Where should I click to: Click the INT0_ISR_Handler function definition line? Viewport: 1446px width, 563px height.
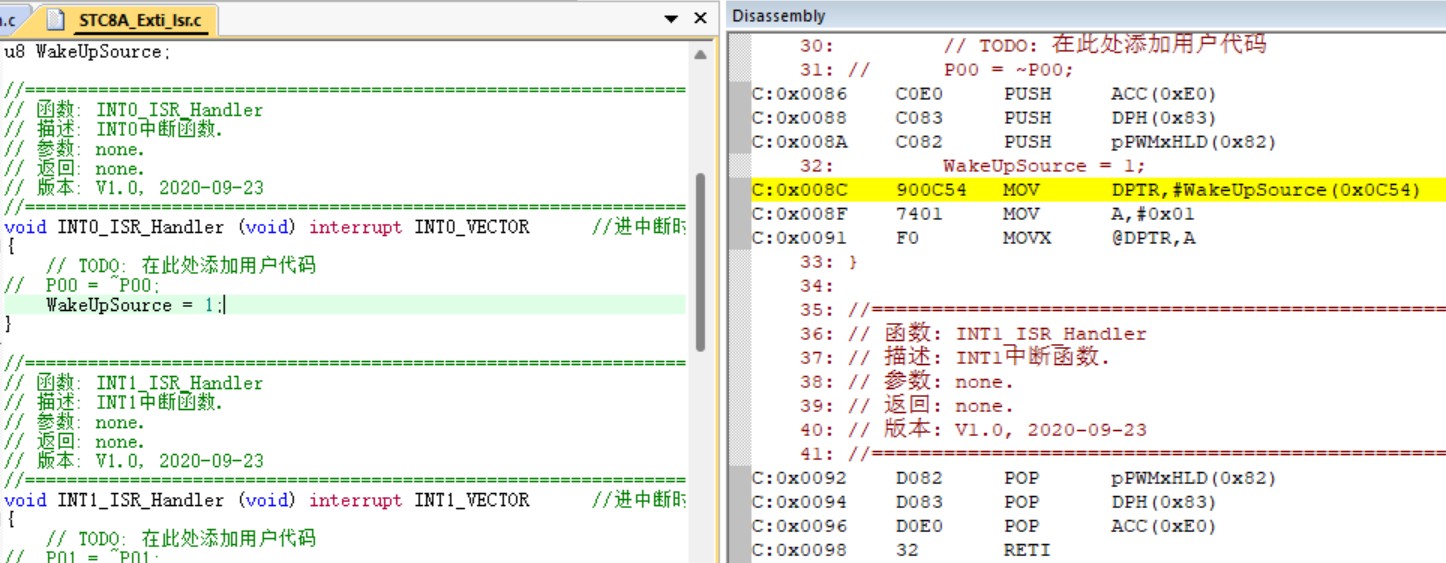tap(344, 227)
